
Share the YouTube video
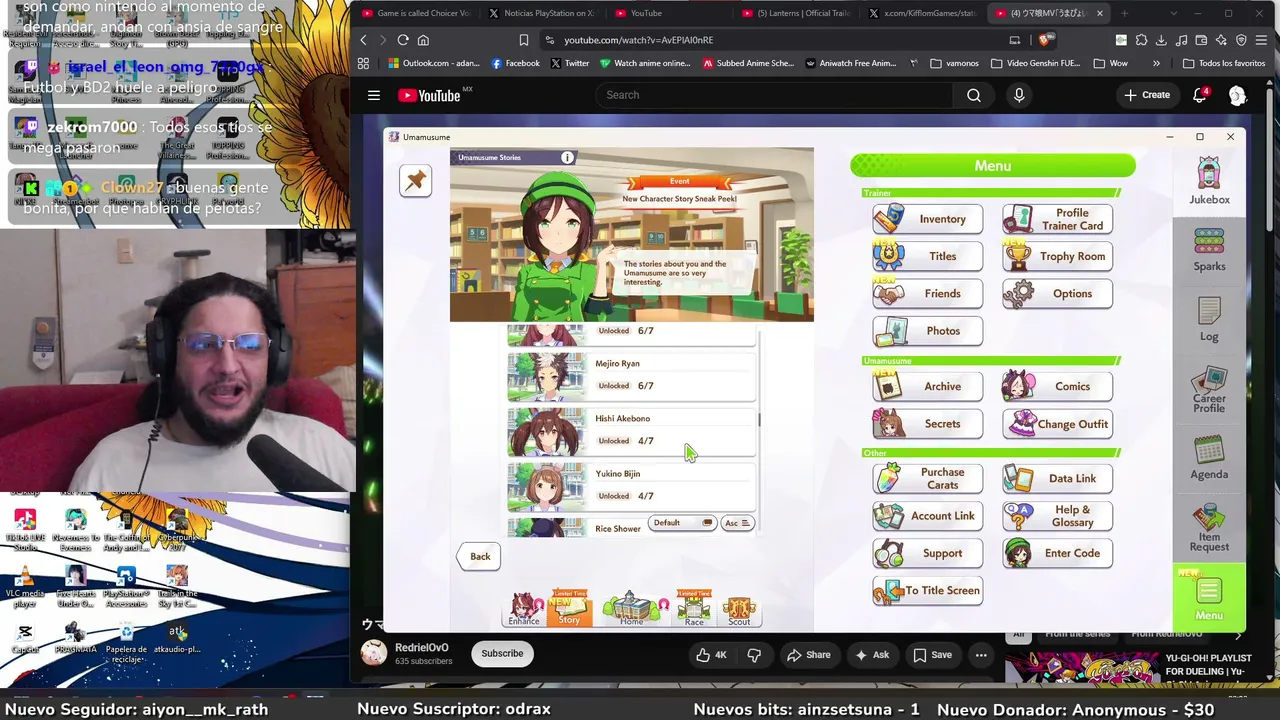point(808,655)
